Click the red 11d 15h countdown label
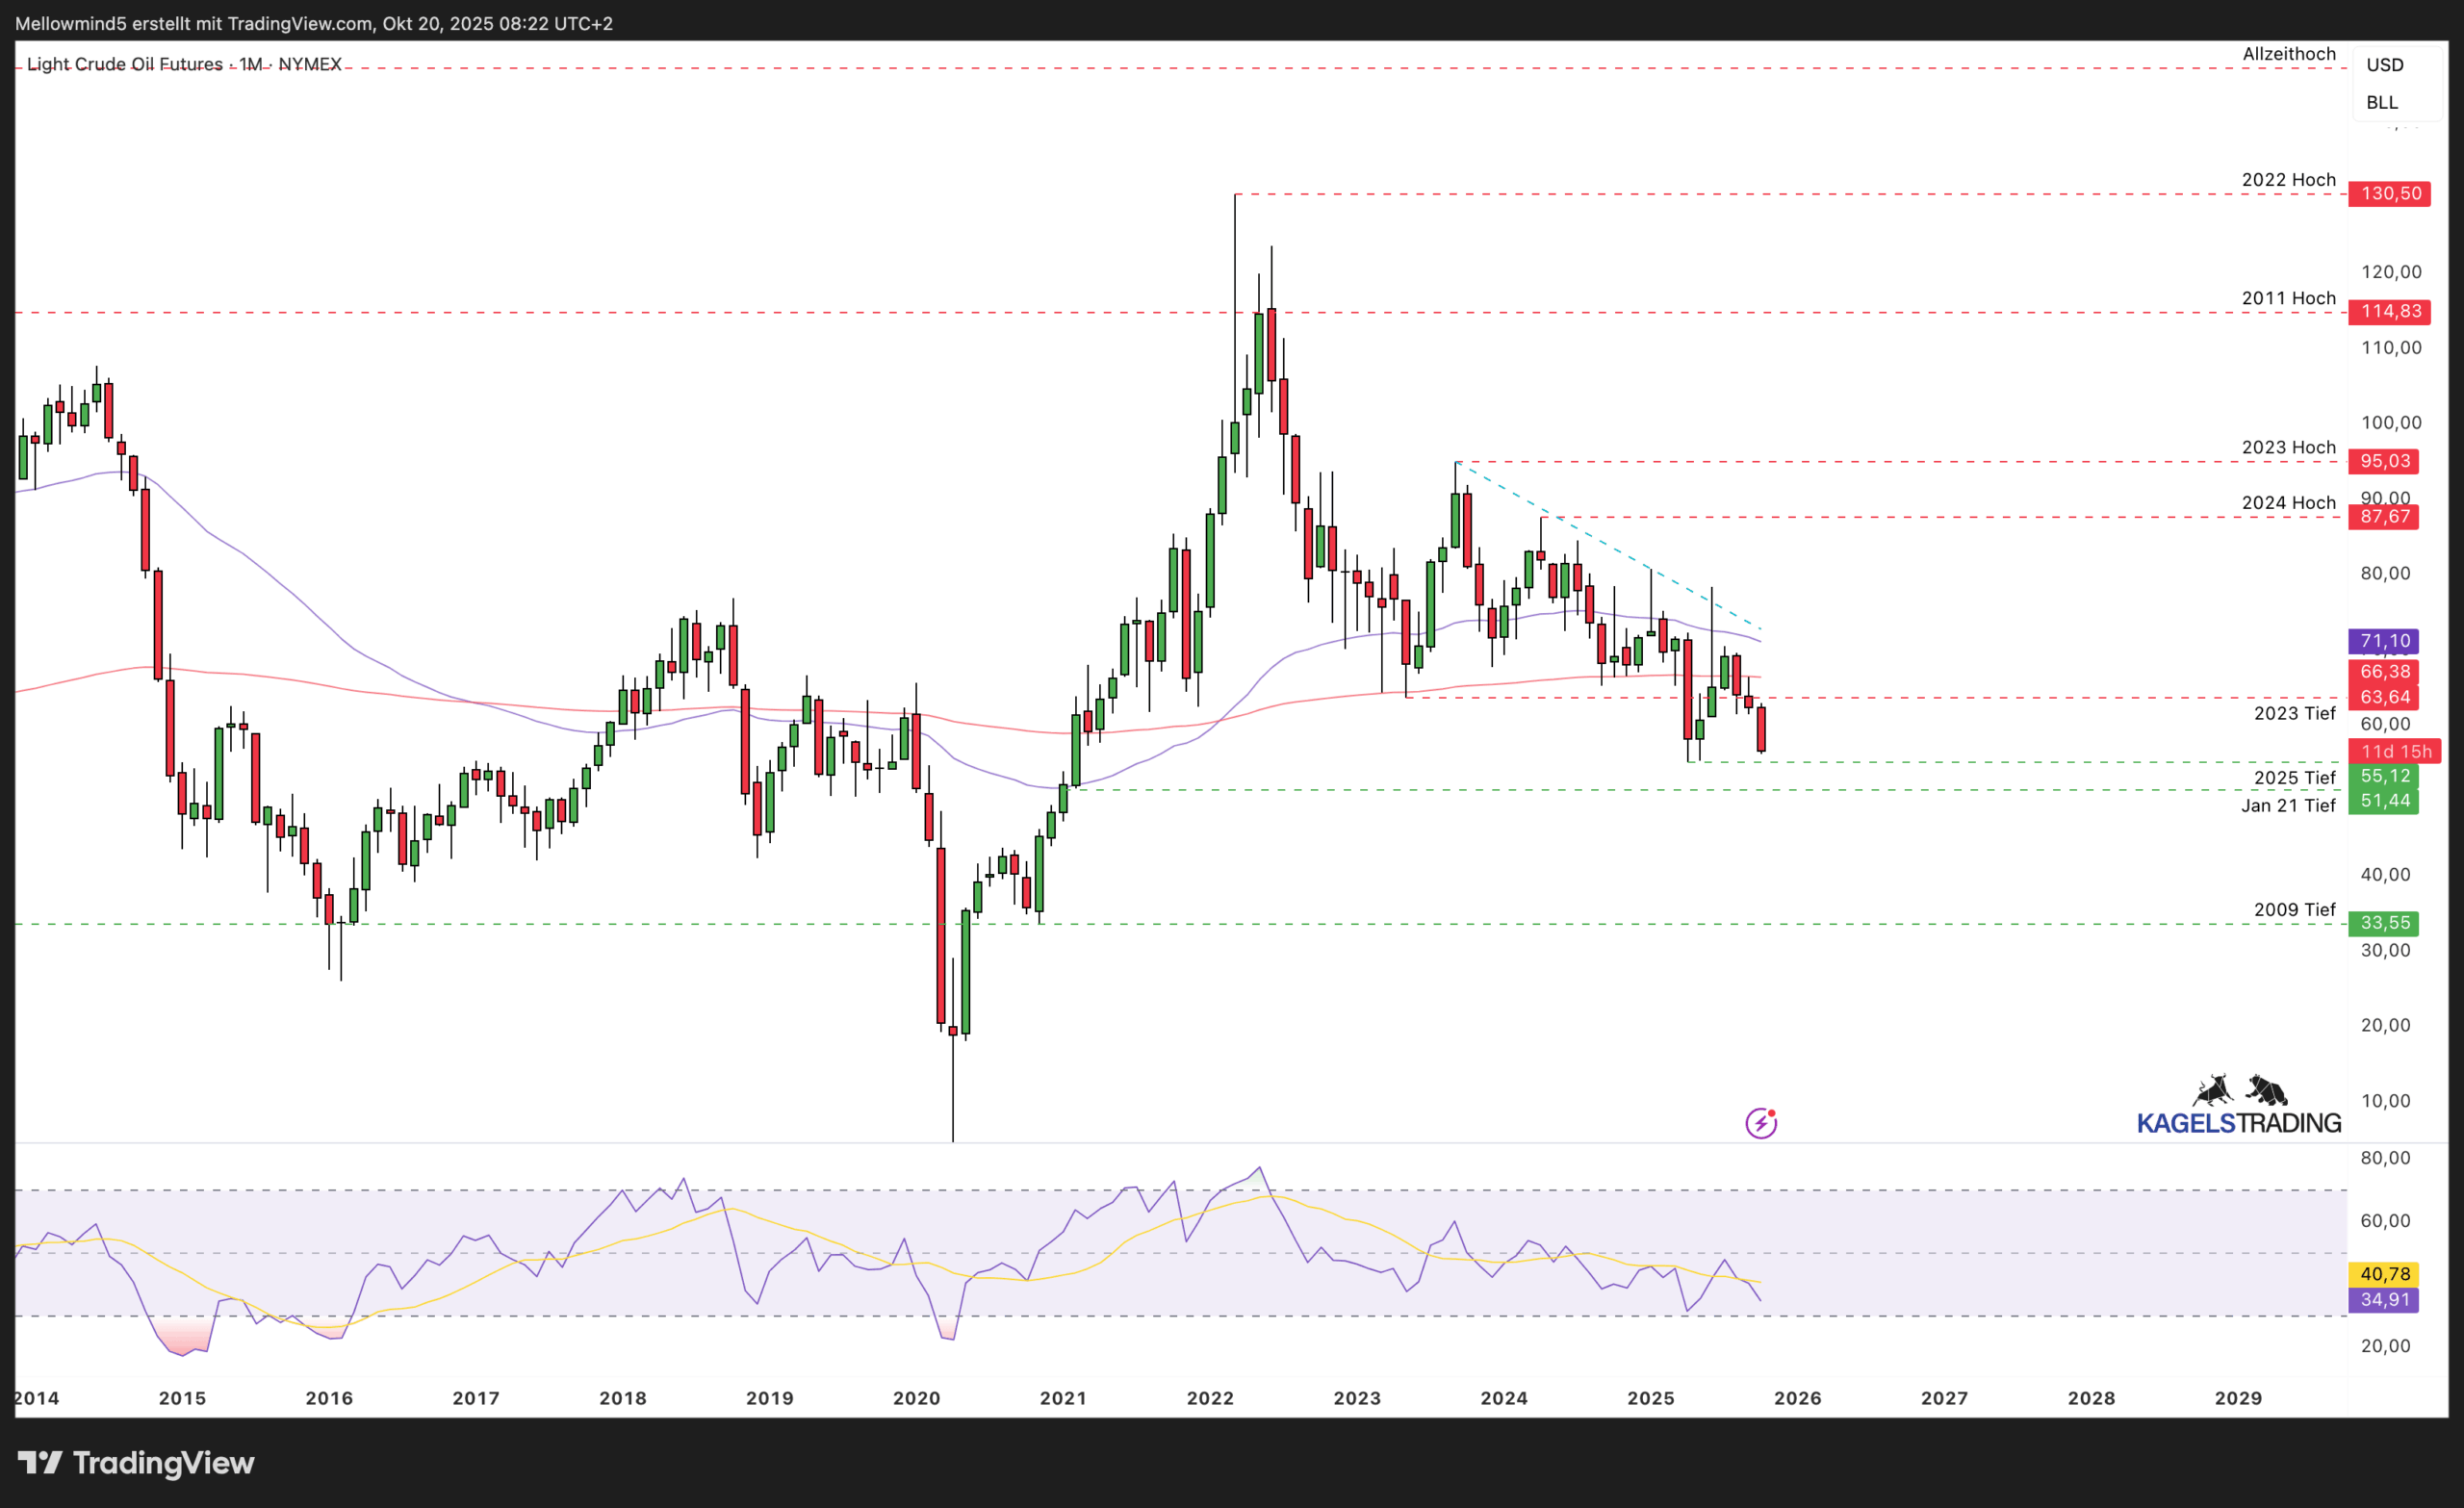The width and height of the screenshot is (2464, 1508). tap(2394, 751)
